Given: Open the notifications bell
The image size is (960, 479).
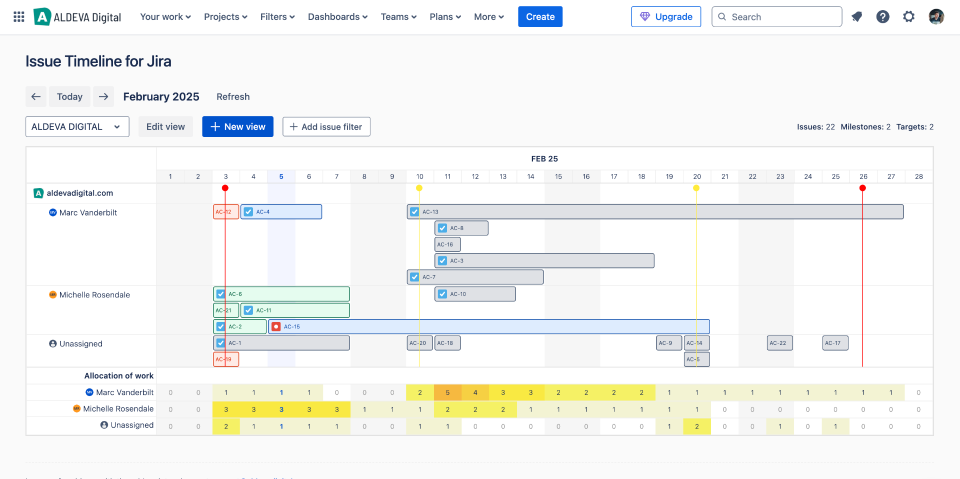Looking at the screenshot, I should coord(857,17).
